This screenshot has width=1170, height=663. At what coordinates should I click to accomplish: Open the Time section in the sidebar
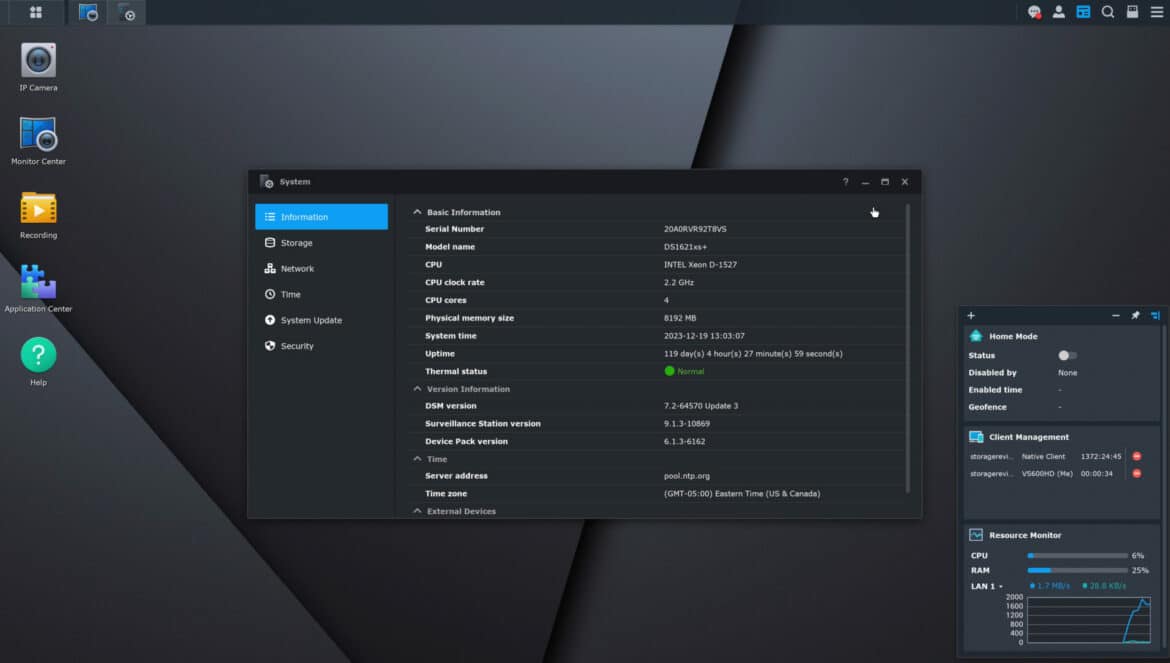(322, 295)
